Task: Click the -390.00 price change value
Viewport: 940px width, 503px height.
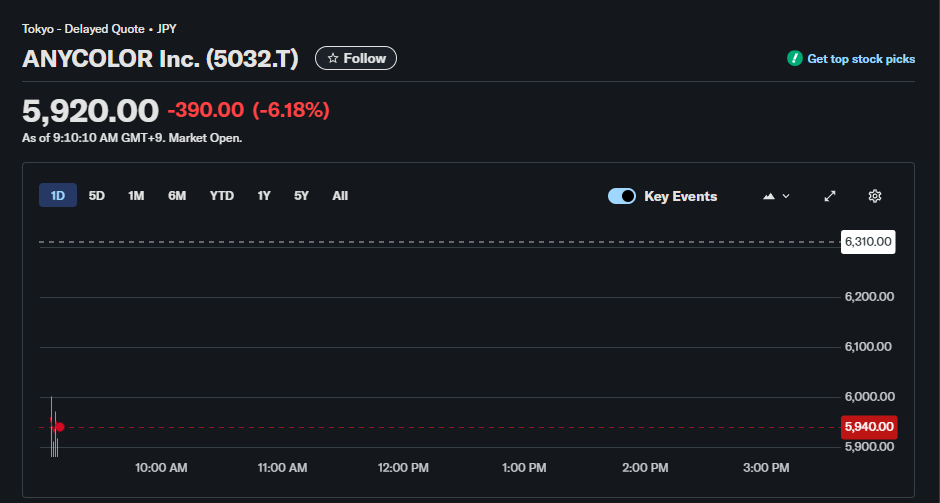Action: pos(206,110)
